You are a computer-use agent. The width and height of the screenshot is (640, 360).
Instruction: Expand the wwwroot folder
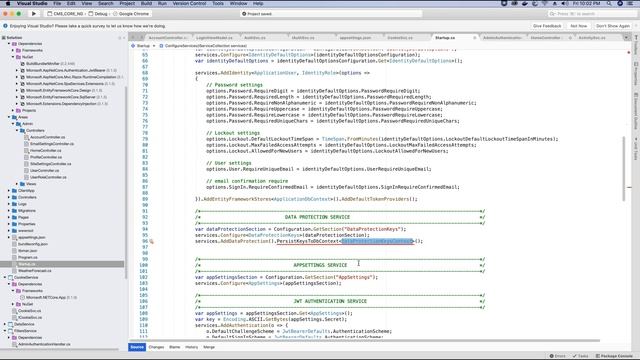point(9,231)
